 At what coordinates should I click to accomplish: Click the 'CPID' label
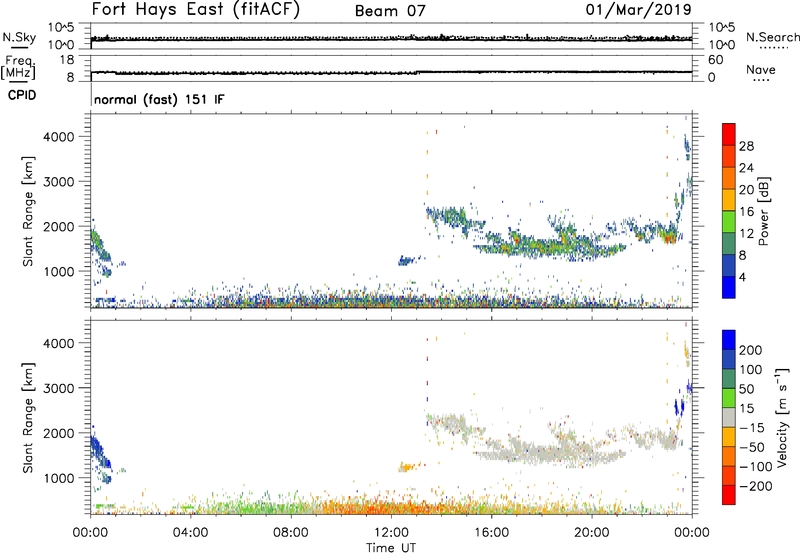tap(22, 95)
